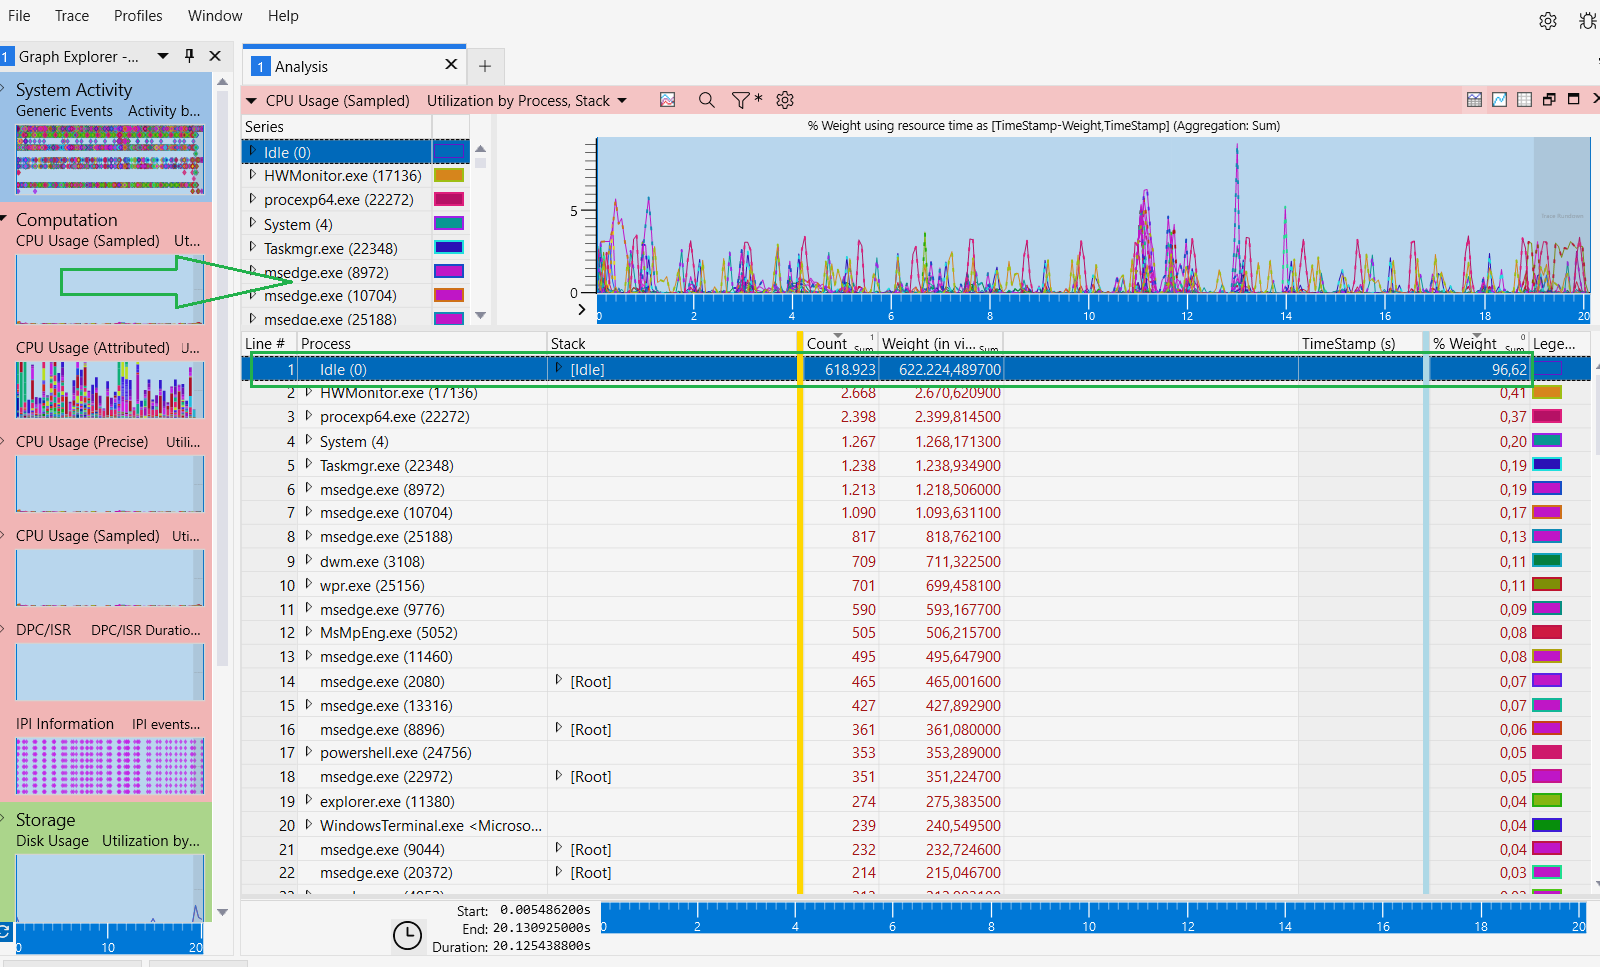Open Graph Explorer options dropdown arrow
Viewport: 1600px width, 967px height.
(163, 56)
